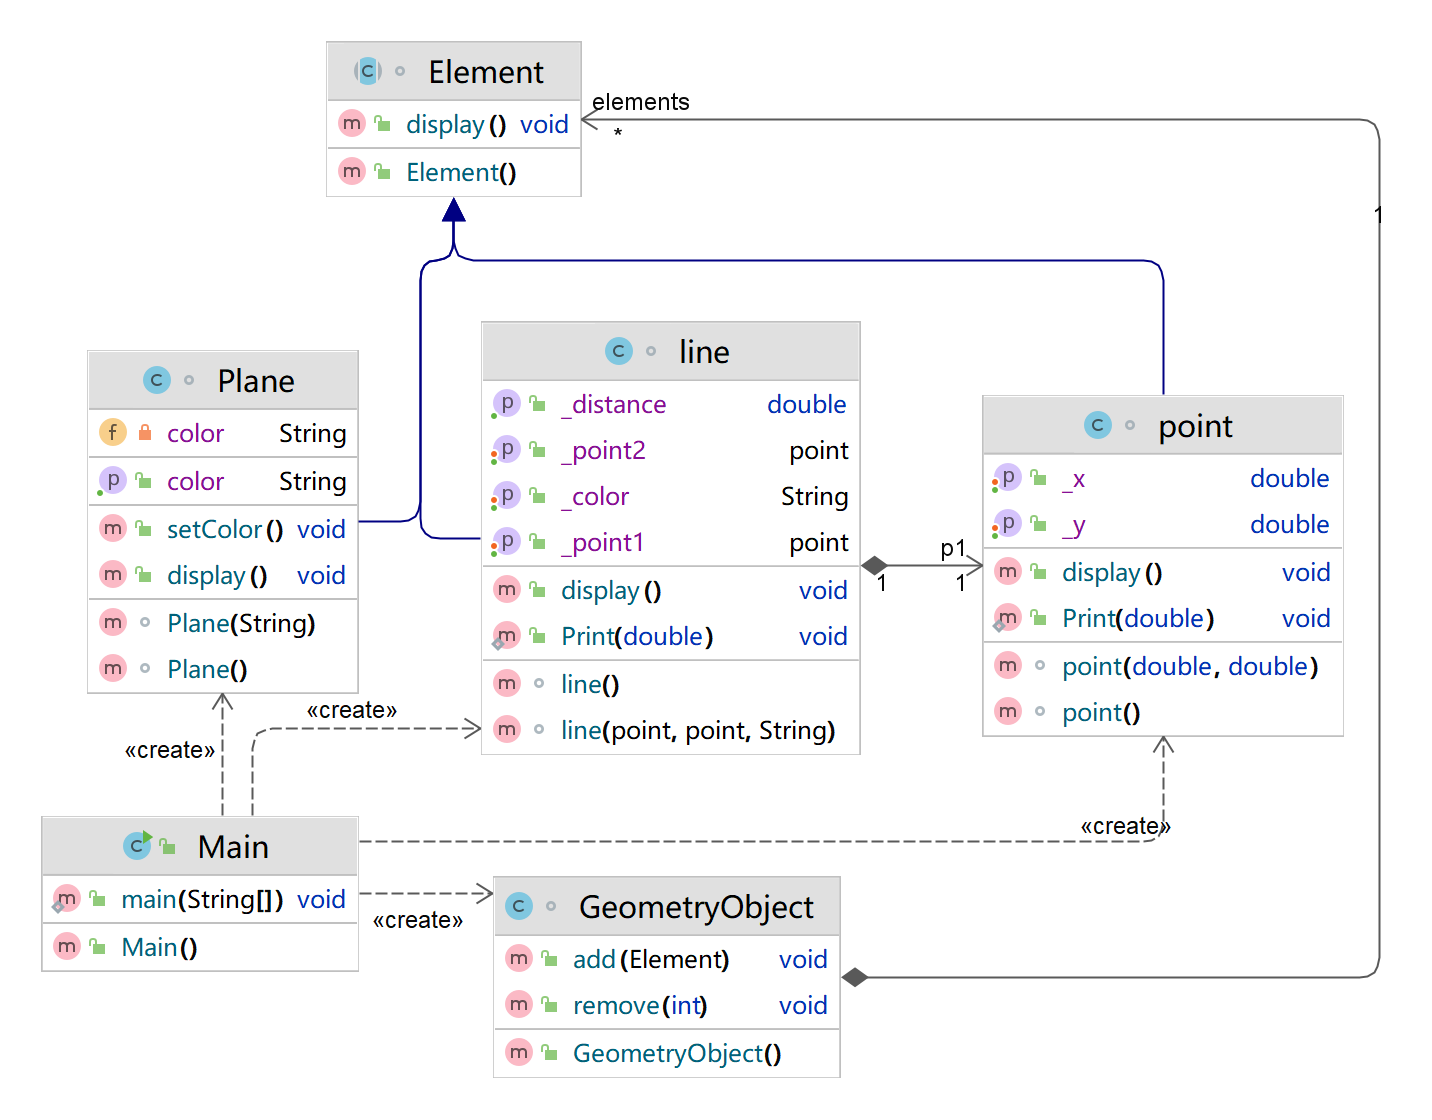
Task: Click the "elements" association label
Action: click(x=641, y=102)
